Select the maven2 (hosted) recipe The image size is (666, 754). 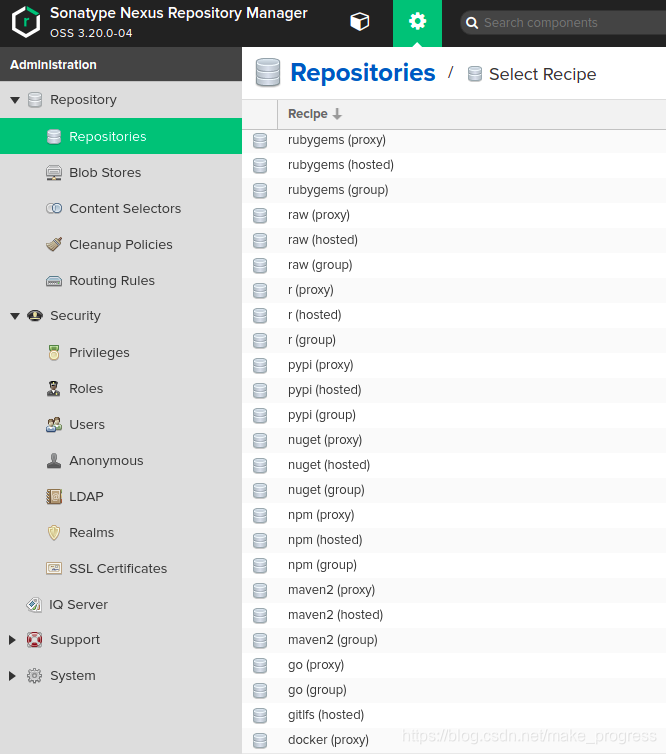click(x=454, y=615)
